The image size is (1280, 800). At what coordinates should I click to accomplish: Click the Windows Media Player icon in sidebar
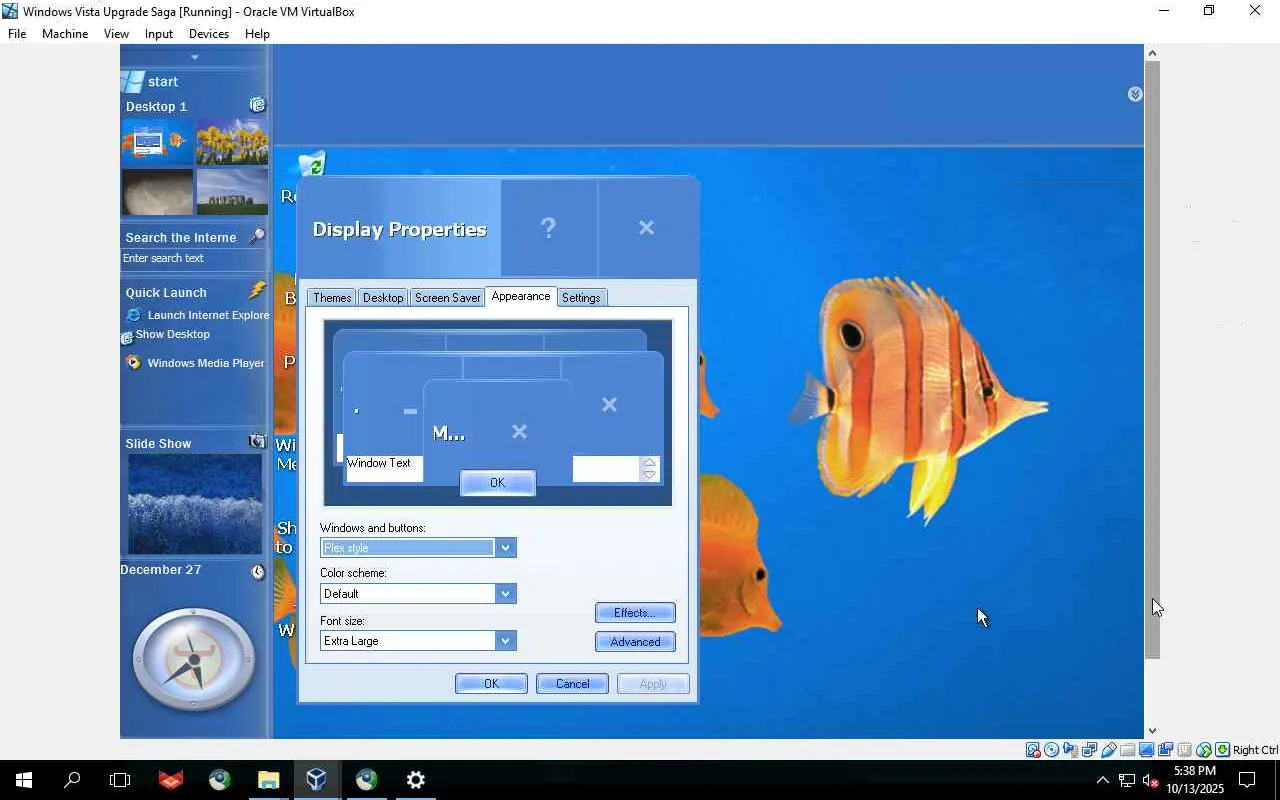click(x=134, y=363)
